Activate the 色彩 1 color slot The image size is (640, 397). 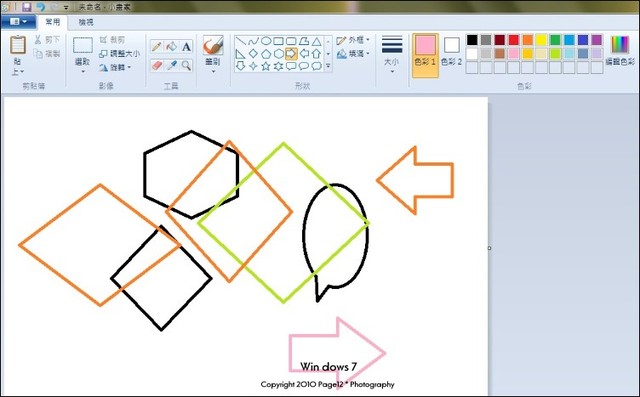[425, 55]
